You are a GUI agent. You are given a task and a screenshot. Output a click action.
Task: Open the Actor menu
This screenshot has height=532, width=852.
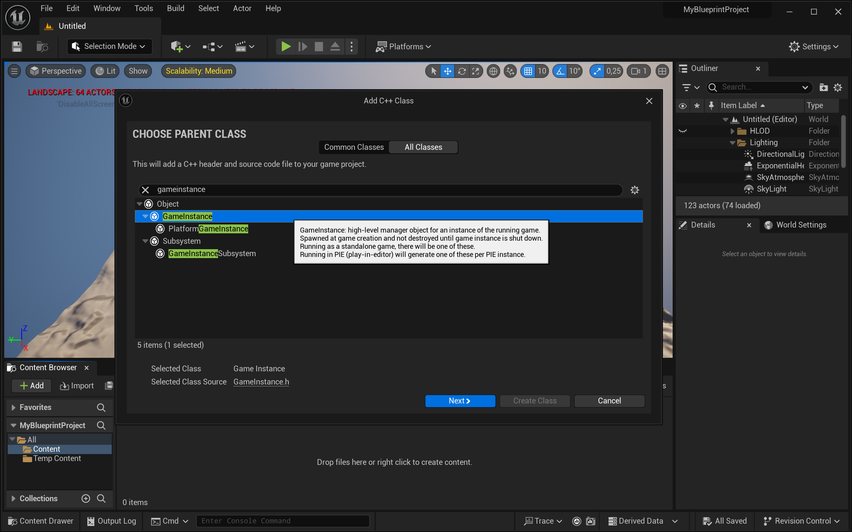[242, 8]
